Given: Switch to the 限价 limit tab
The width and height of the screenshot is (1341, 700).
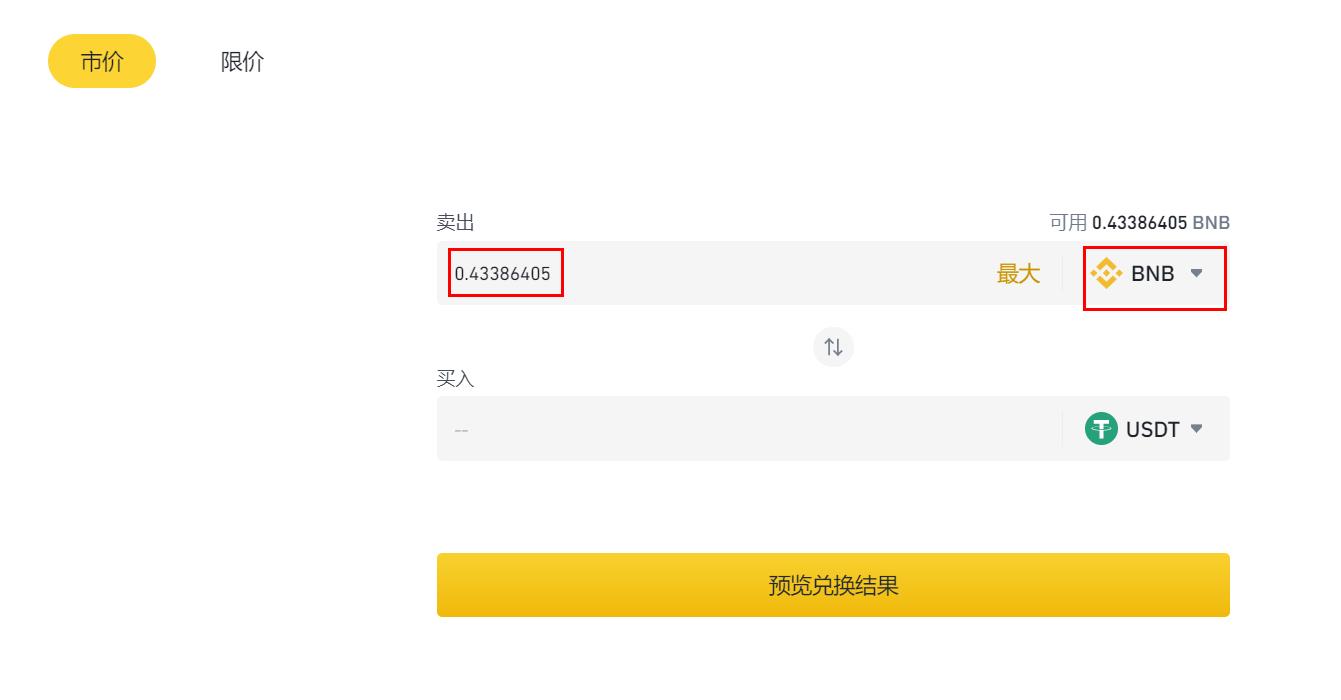Looking at the screenshot, I should [242, 61].
